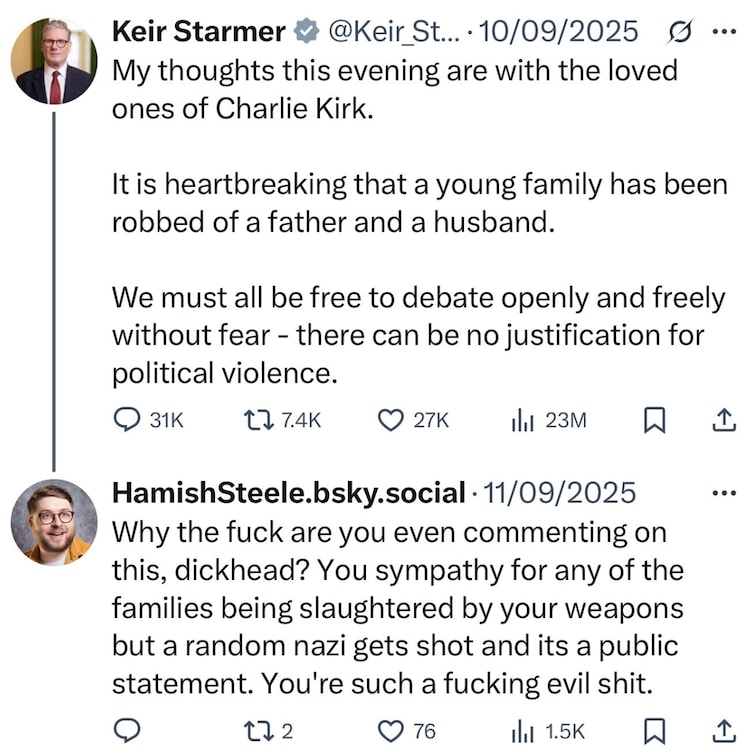Click the Grok slashed-circle icon near date
This screenshot has height=753, width=750.
[676, 32]
